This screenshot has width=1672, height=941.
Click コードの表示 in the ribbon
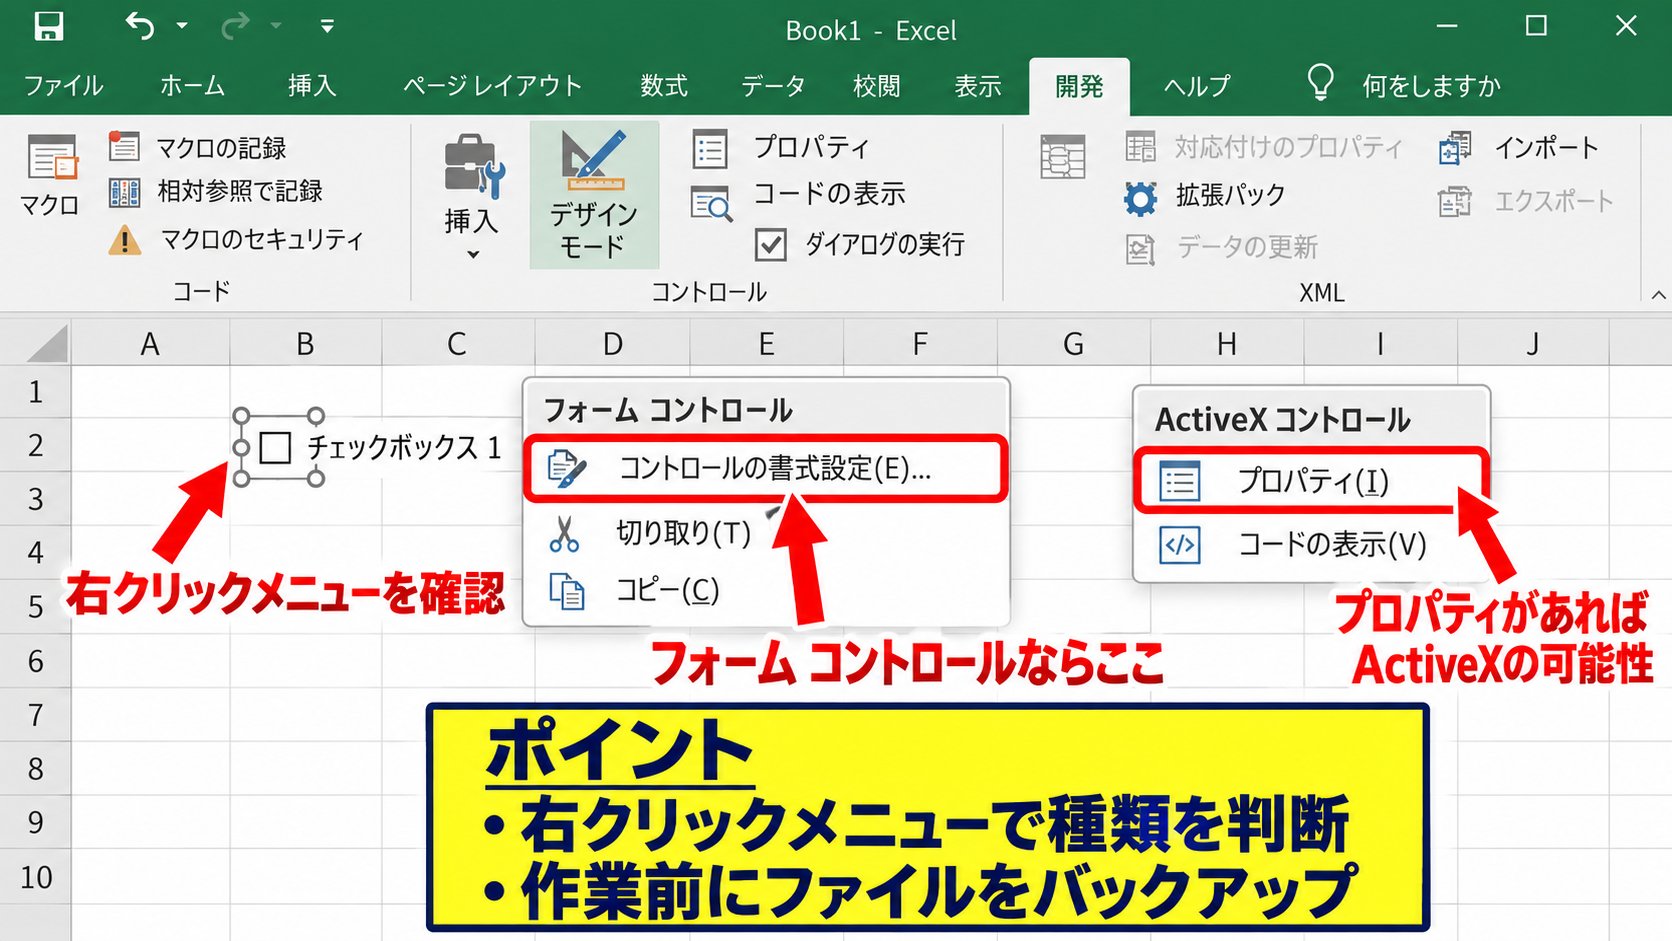[798, 194]
